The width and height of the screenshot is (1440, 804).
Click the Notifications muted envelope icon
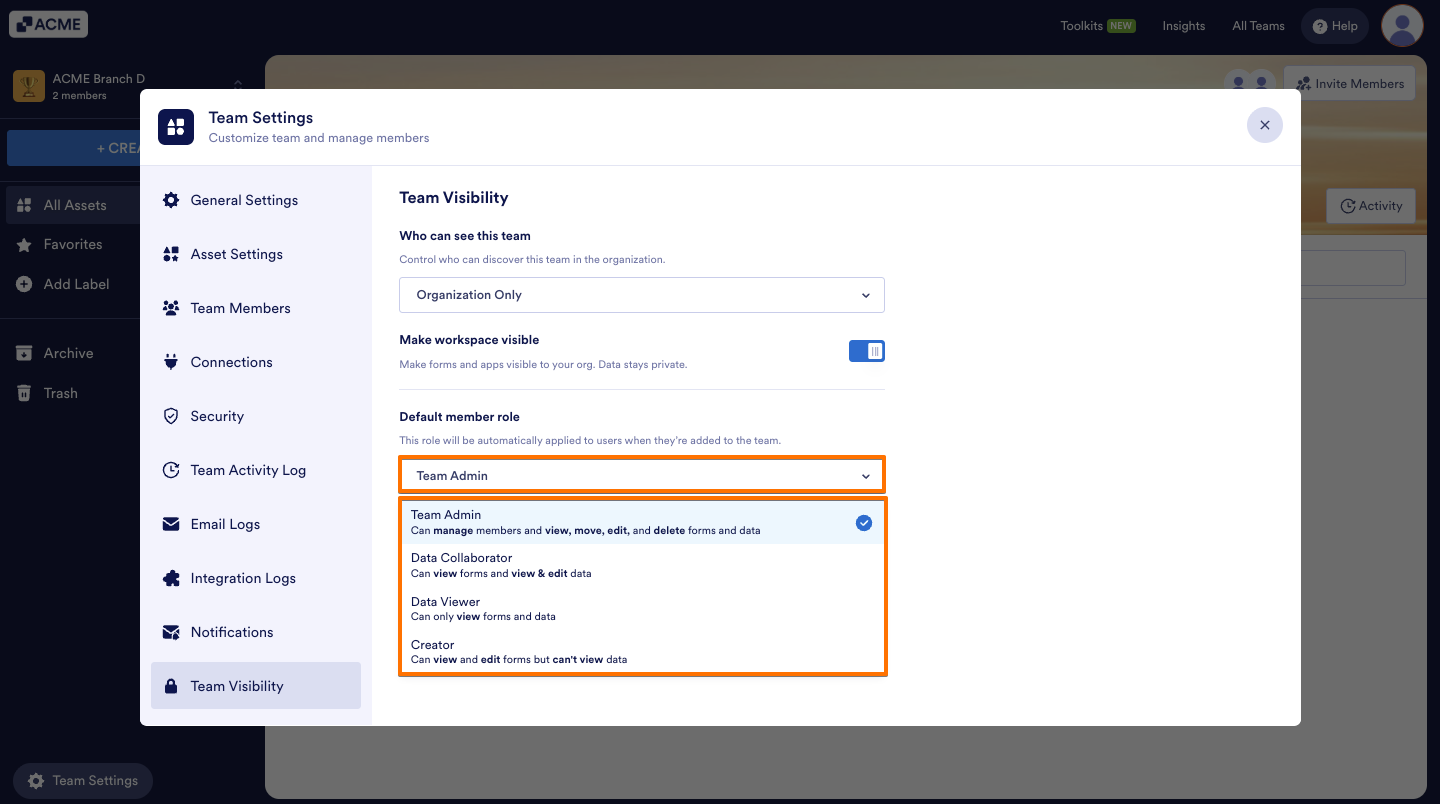click(171, 632)
